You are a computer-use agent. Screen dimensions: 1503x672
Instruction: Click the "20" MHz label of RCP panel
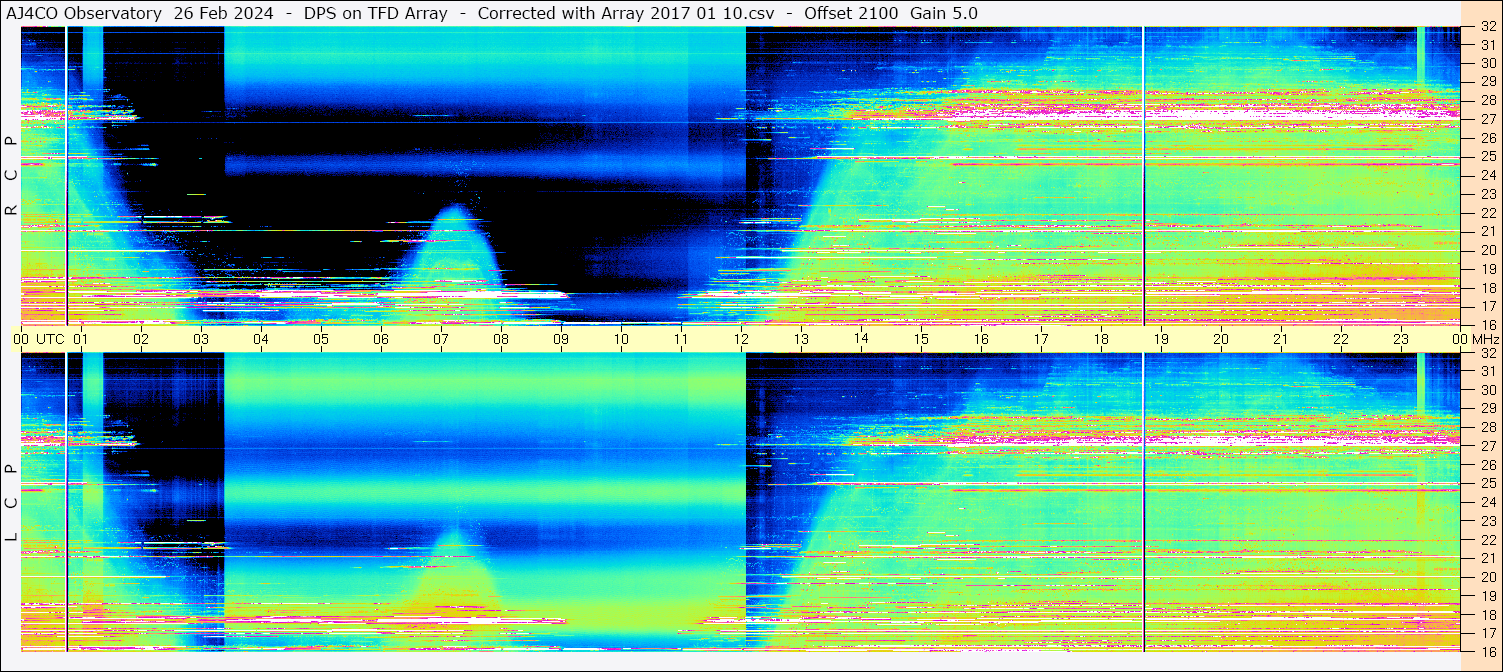coord(1487,250)
